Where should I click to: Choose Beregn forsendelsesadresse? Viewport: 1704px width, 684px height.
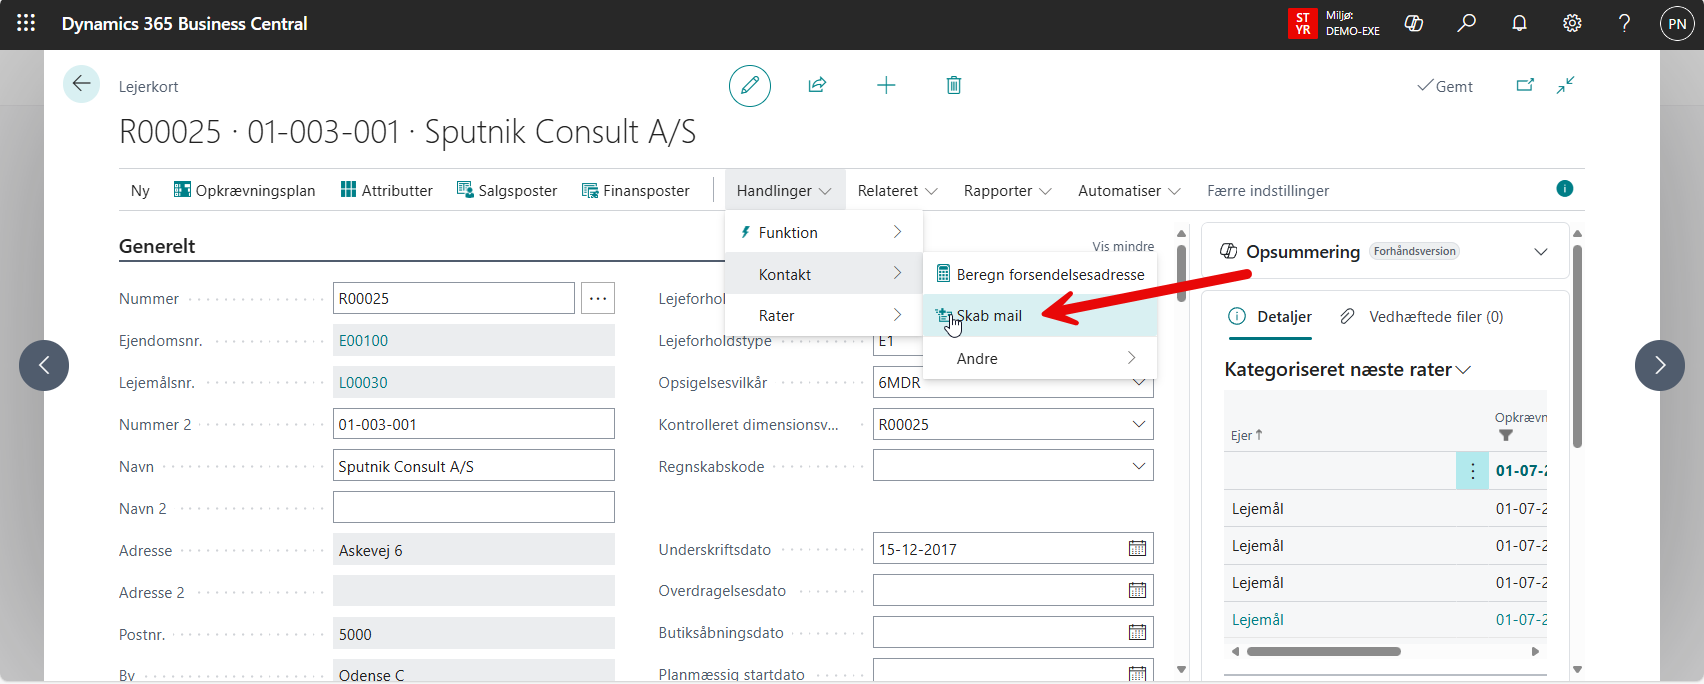click(1040, 274)
